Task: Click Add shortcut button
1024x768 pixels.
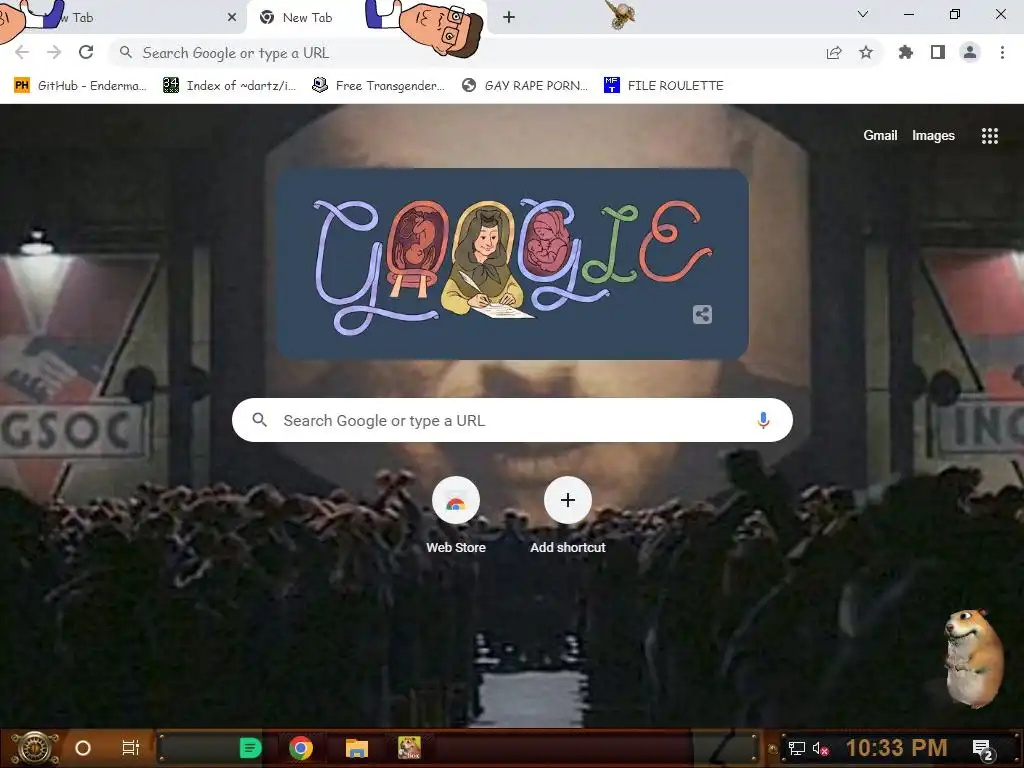Action: 568,516
